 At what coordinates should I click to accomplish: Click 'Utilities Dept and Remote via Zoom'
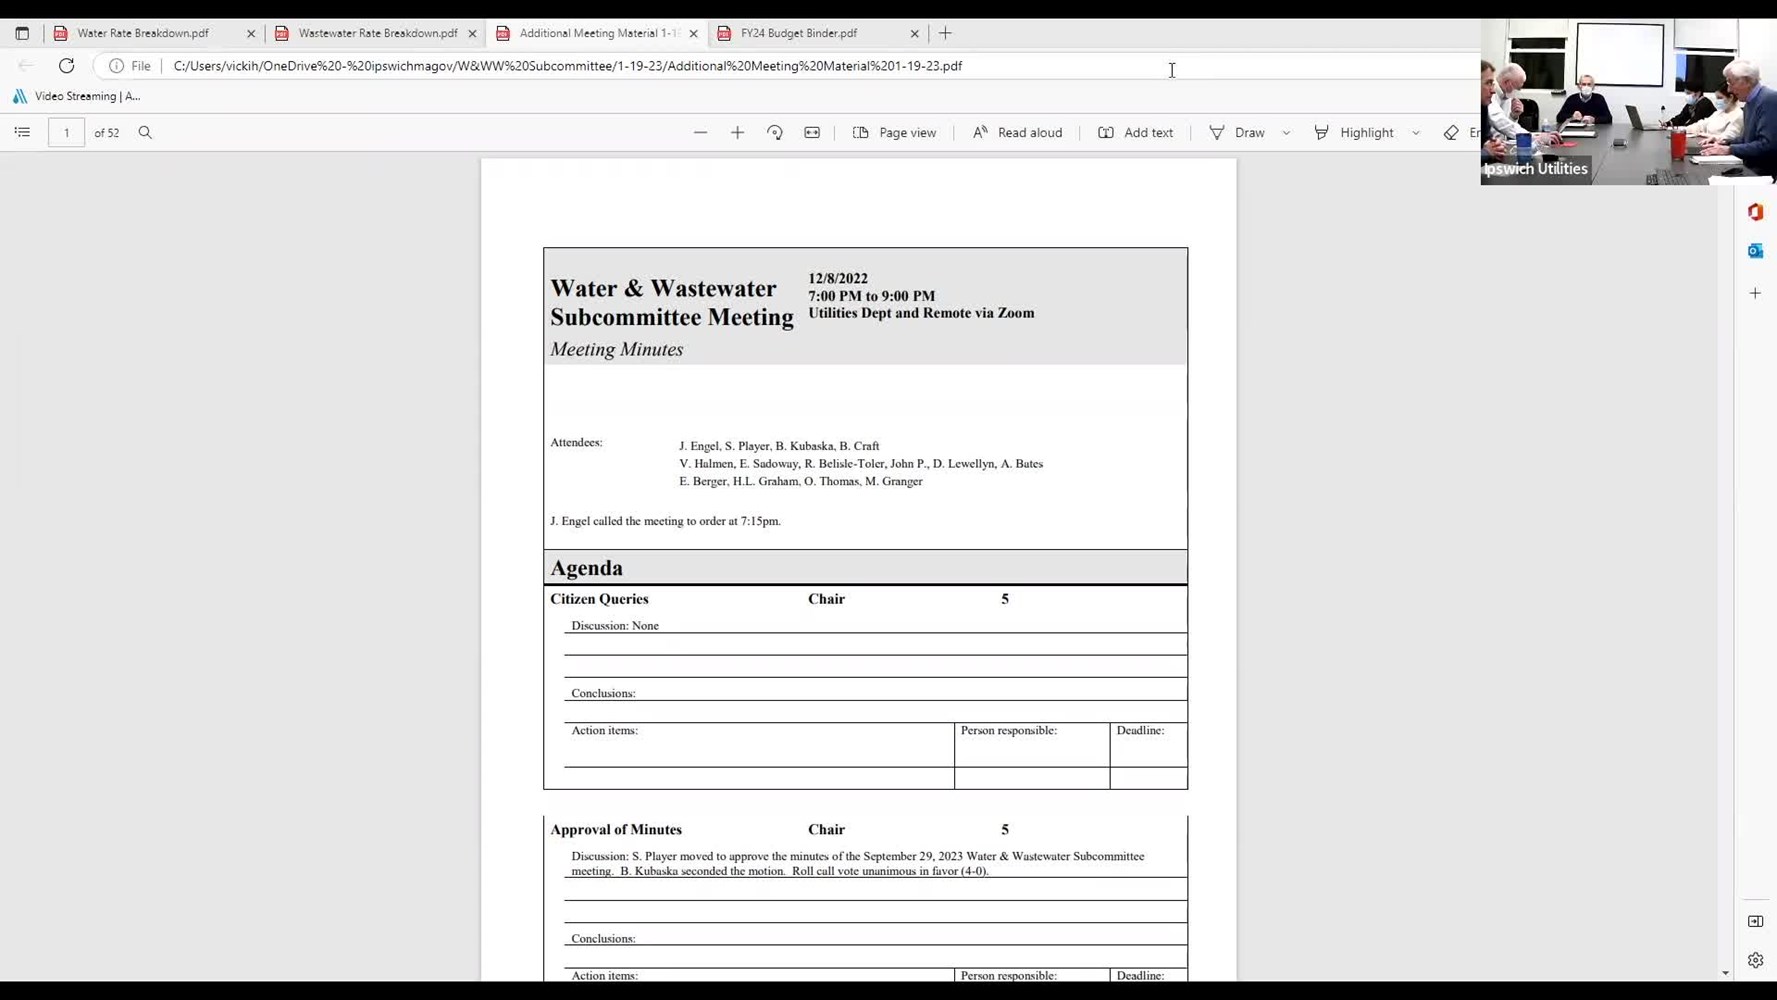click(921, 313)
